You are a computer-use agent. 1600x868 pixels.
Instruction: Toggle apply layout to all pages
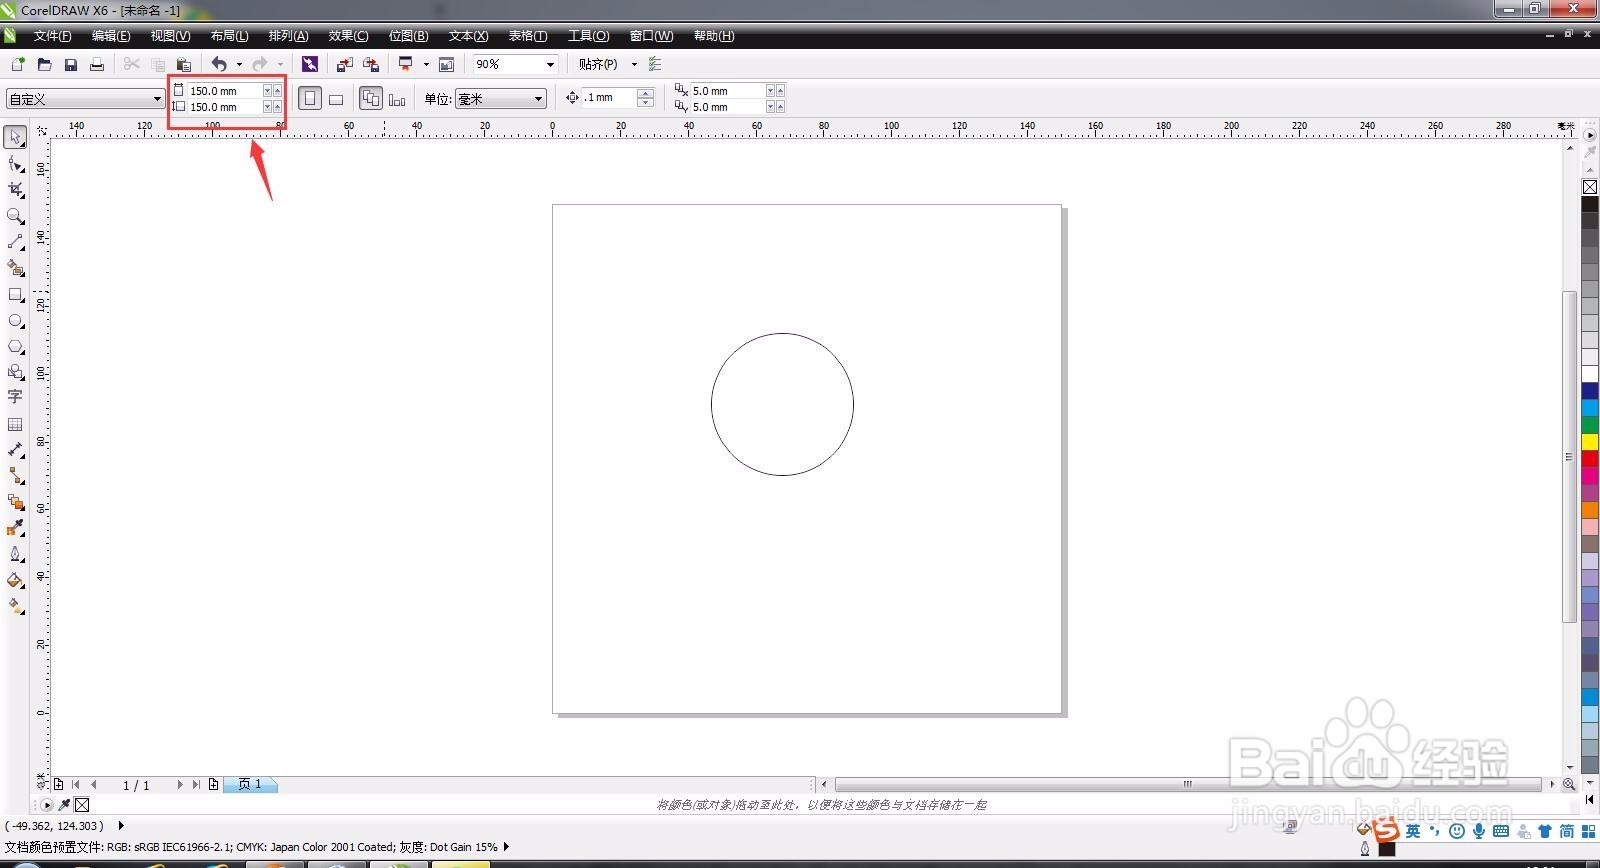[x=371, y=98]
